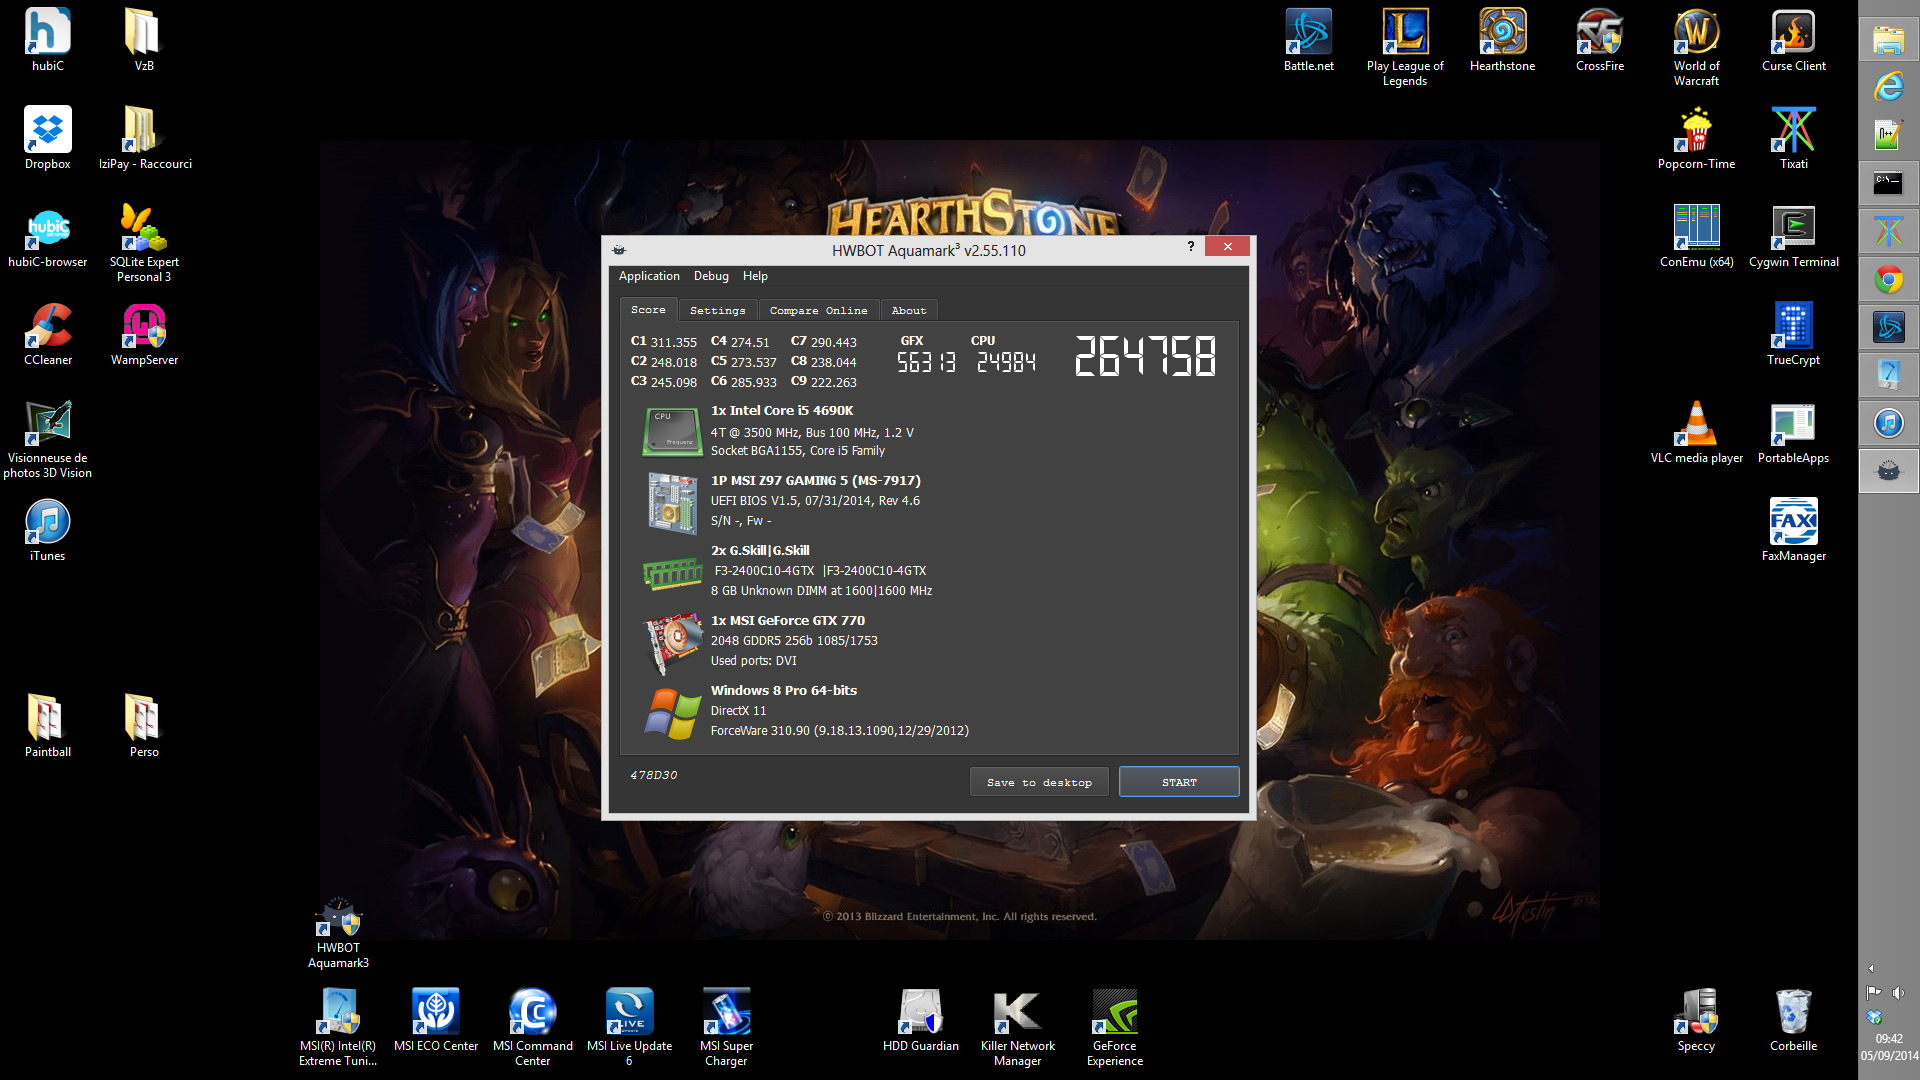This screenshot has height=1080, width=1920.
Task: Open command prompt taskbar icon
Action: (x=1888, y=183)
